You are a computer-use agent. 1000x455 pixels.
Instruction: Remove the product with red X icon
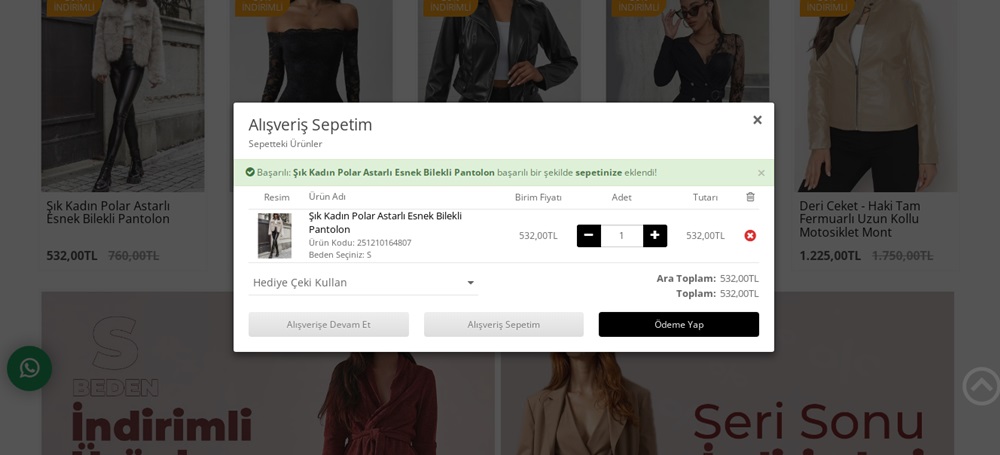750,236
